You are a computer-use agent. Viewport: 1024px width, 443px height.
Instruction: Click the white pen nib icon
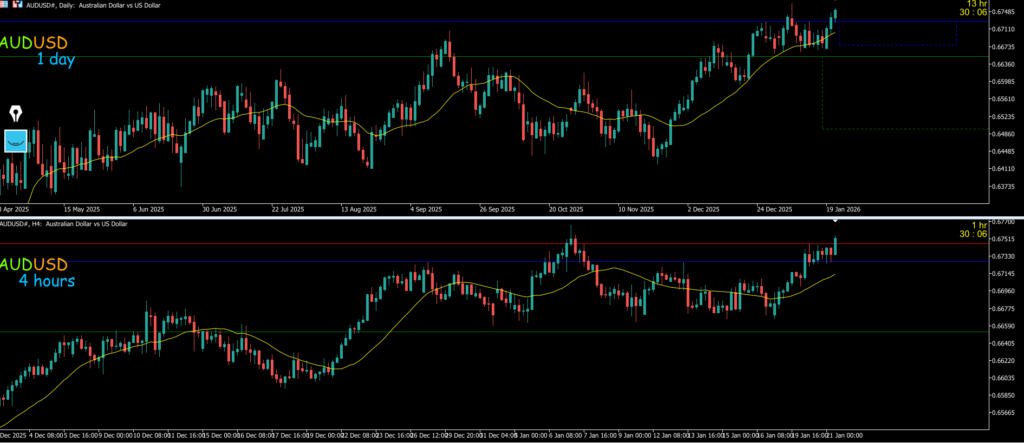pos(18,113)
